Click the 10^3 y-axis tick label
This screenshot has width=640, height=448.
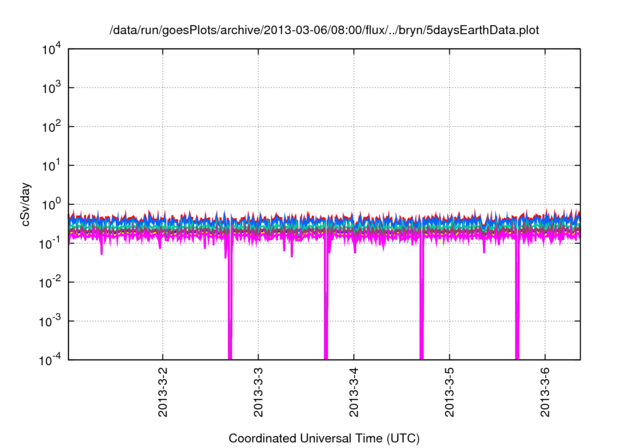[x=51, y=88]
